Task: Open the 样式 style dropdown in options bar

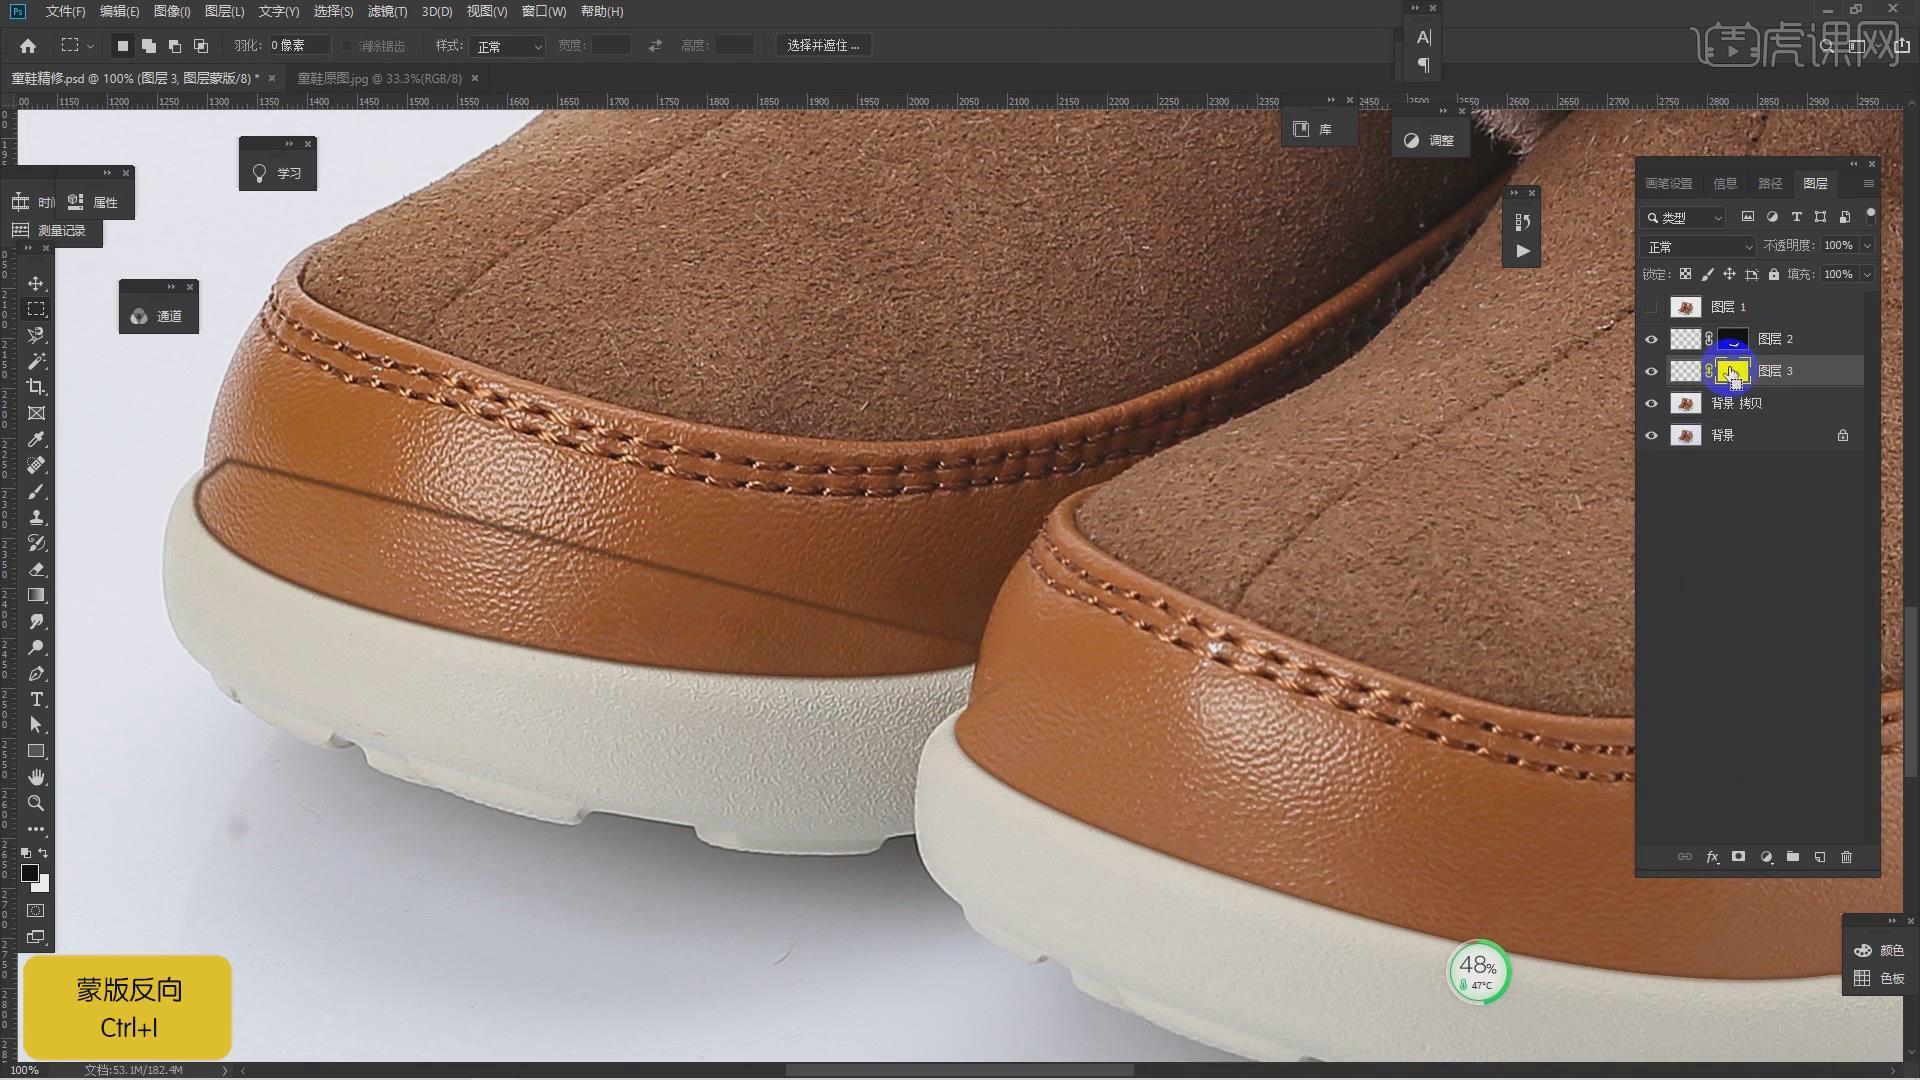Action: [508, 46]
